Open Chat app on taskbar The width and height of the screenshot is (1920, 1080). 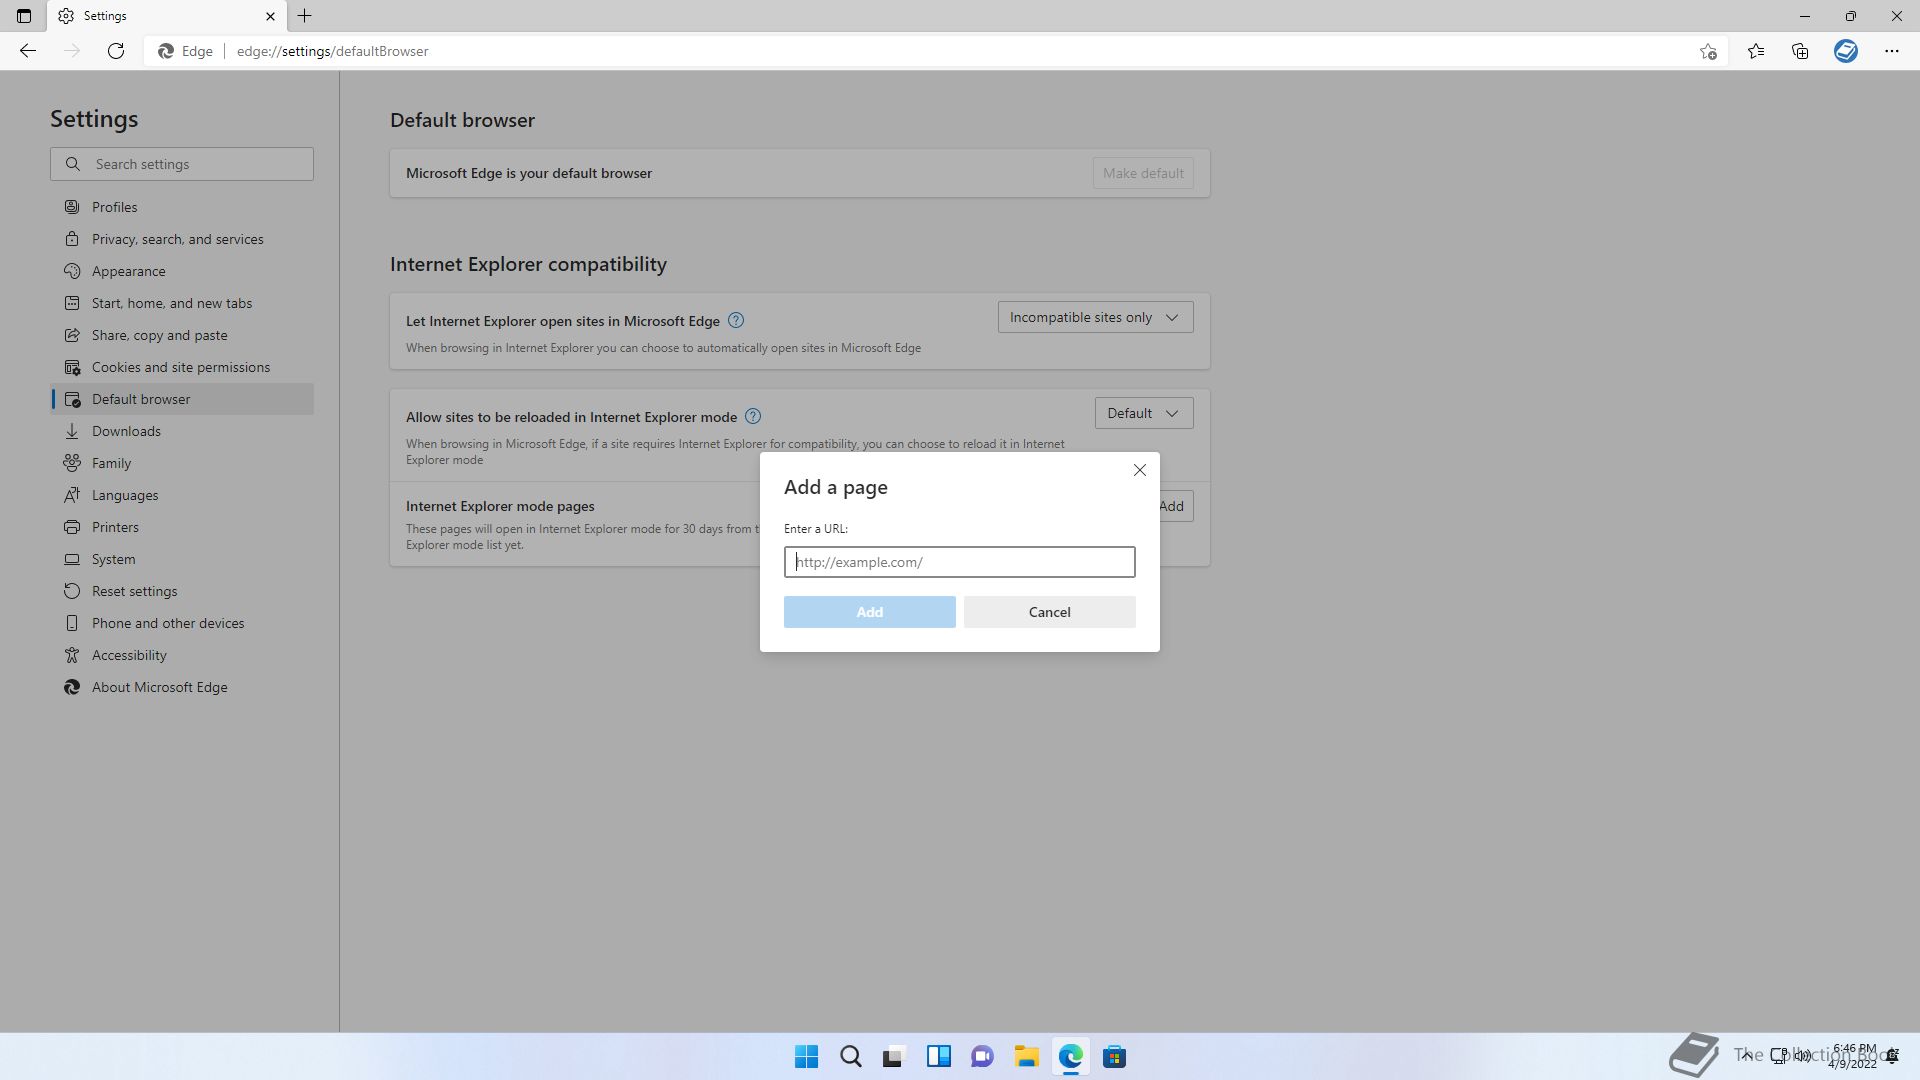[982, 1056]
